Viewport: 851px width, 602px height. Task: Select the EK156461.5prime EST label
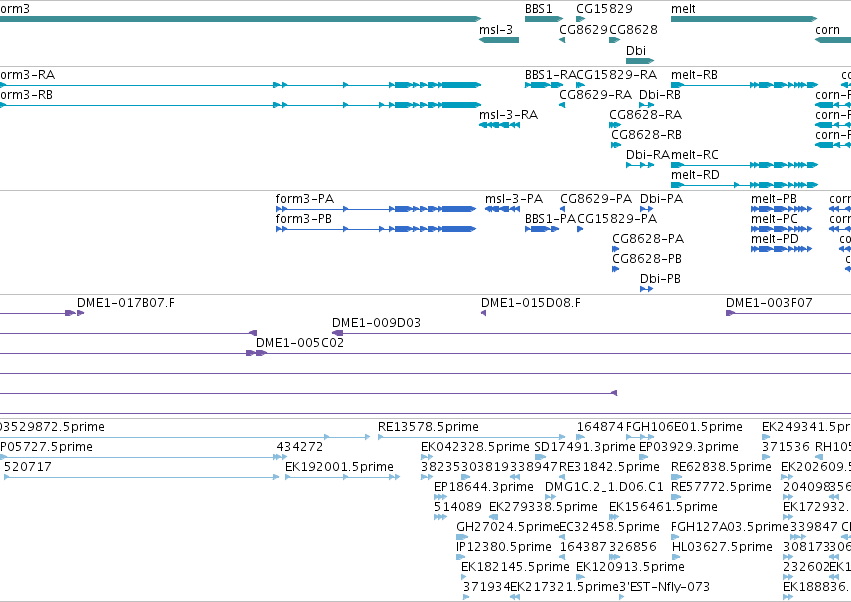pyautogui.click(x=663, y=508)
